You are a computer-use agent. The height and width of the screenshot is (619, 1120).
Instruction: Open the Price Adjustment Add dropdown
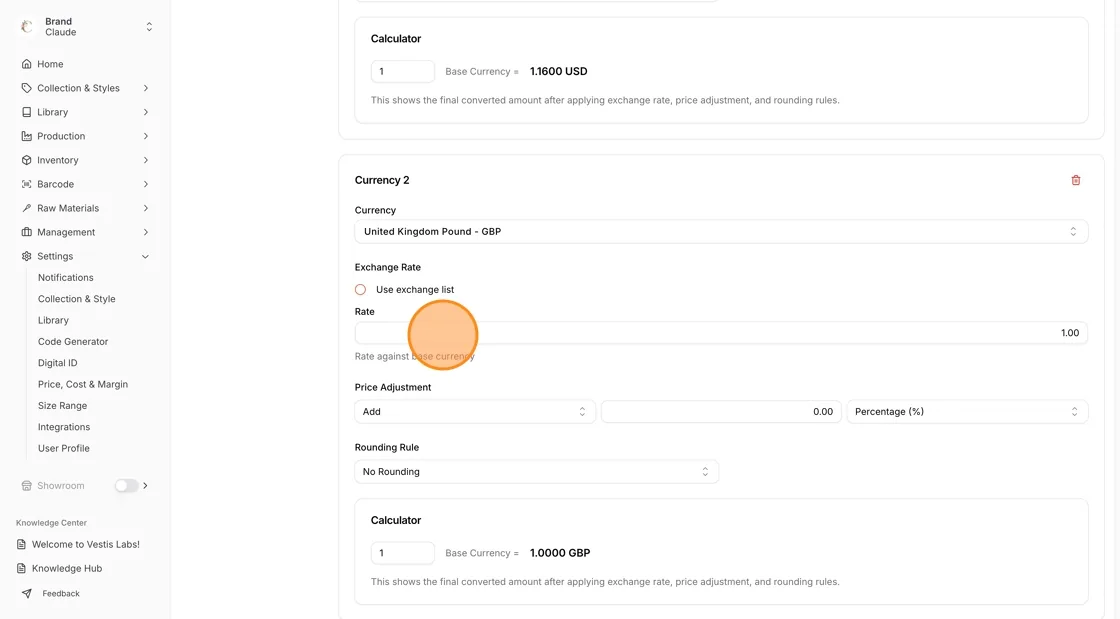tap(475, 411)
